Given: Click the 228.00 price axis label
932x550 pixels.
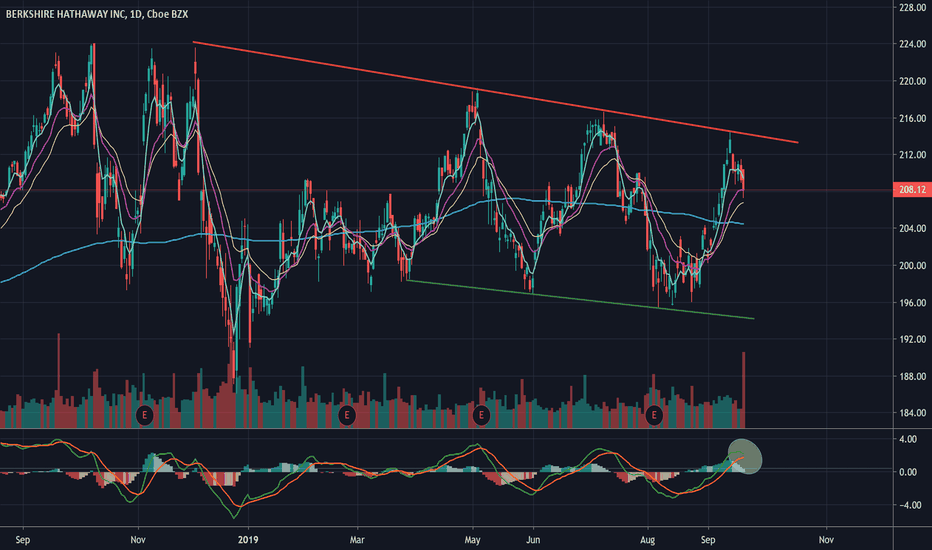Looking at the screenshot, I should click(x=912, y=7).
